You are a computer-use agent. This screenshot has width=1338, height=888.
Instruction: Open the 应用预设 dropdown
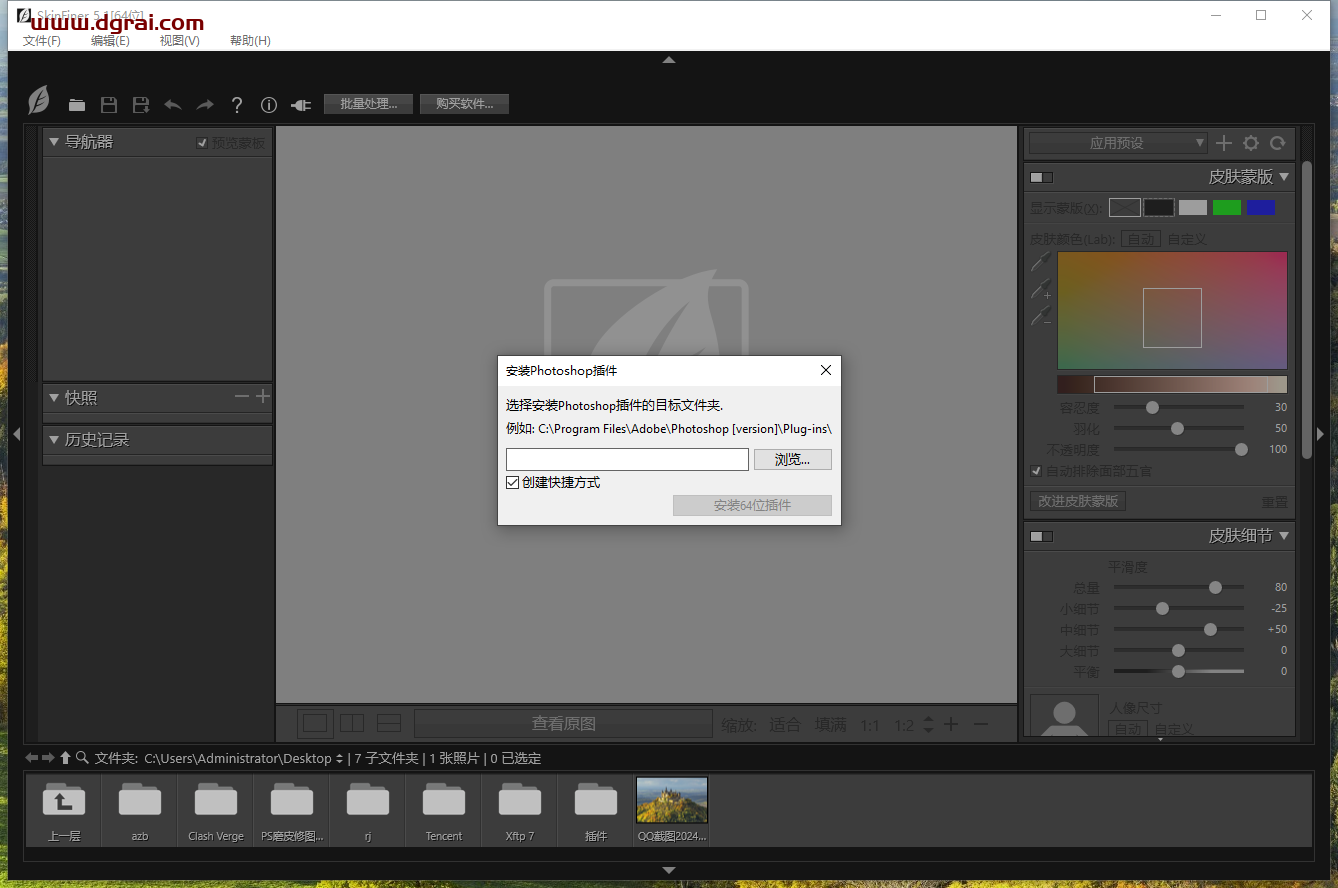(1118, 143)
